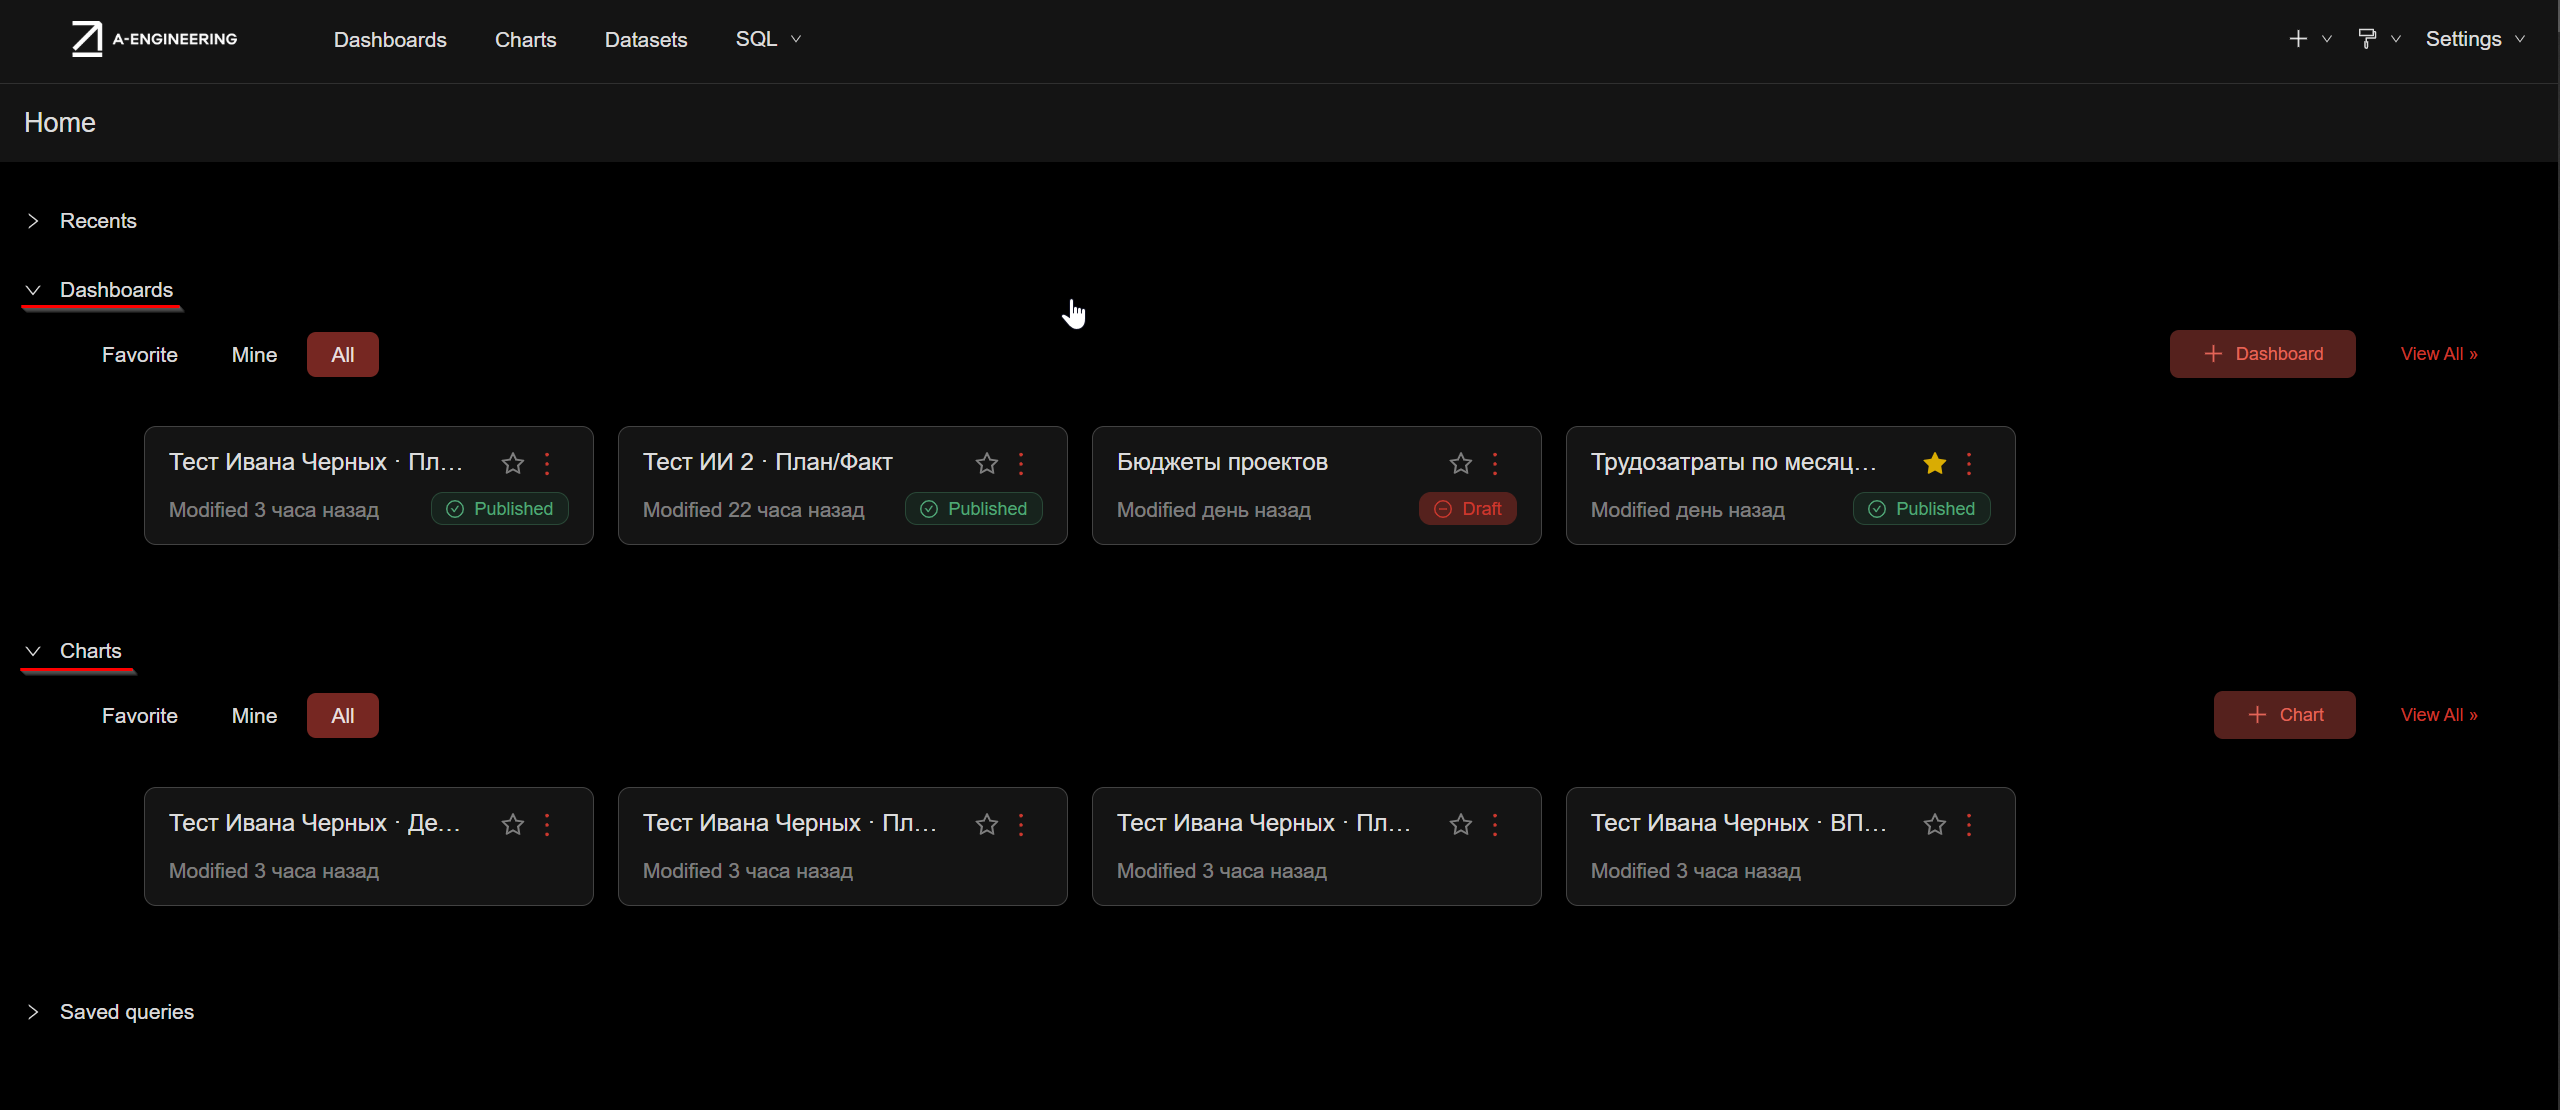The image size is (2560, 1110).
Task: Open more options for Тест ИИ 2 dashboard
Action: 1021,463
